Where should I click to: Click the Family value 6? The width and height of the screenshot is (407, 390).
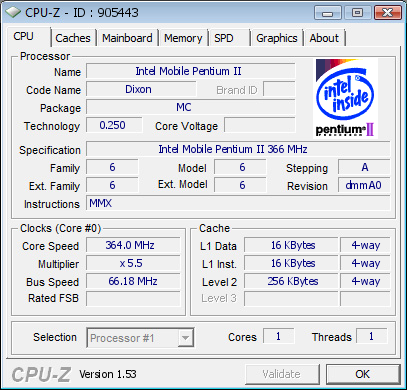point(112,167)
